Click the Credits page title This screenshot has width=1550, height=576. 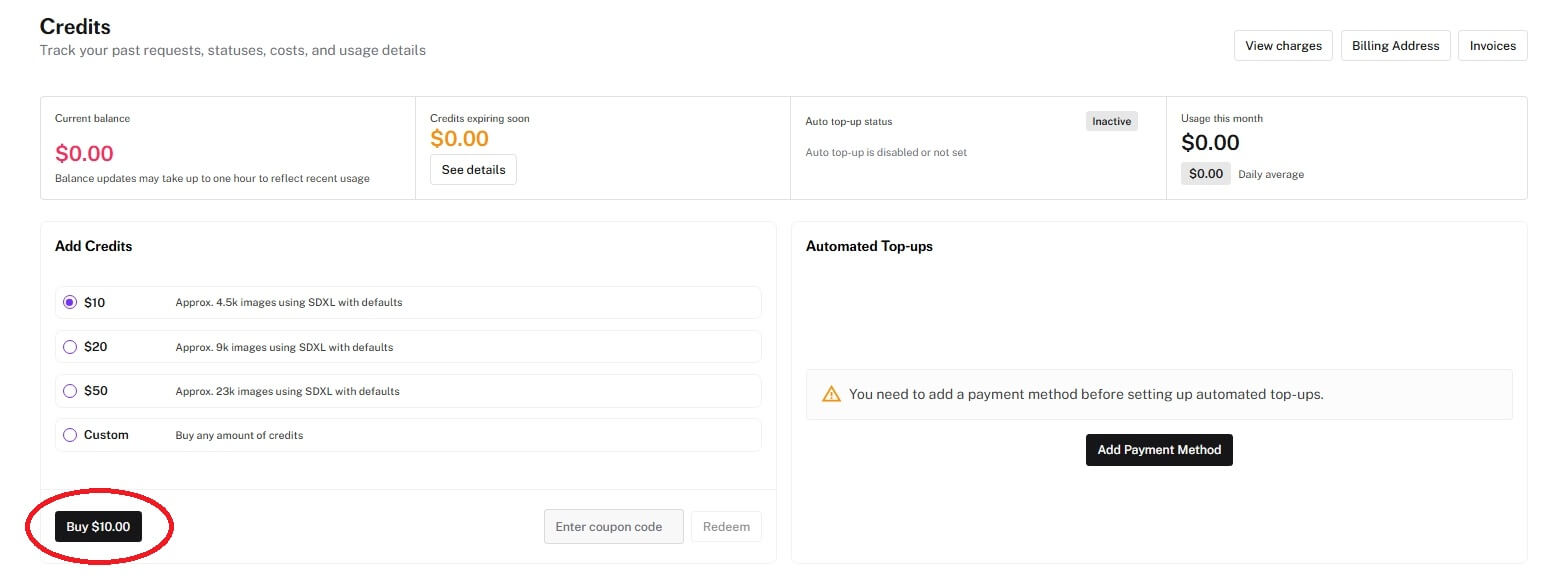coord(75,27)
